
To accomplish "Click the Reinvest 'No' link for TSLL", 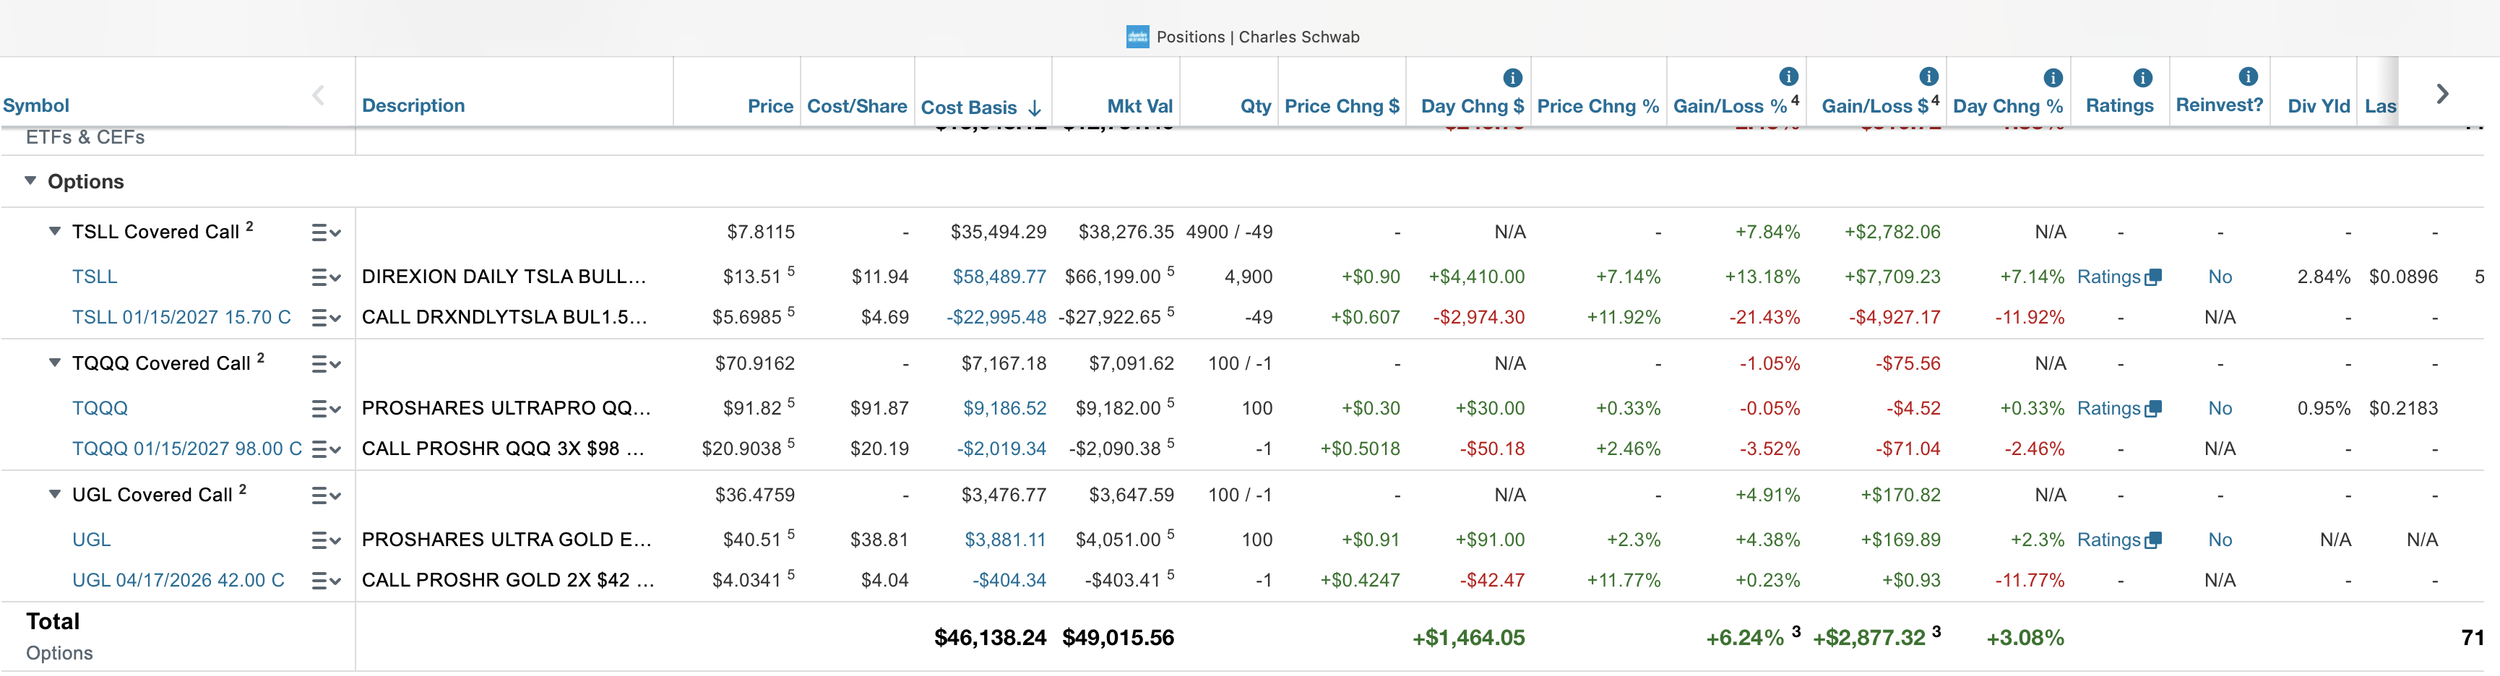I will (2220, 277).
